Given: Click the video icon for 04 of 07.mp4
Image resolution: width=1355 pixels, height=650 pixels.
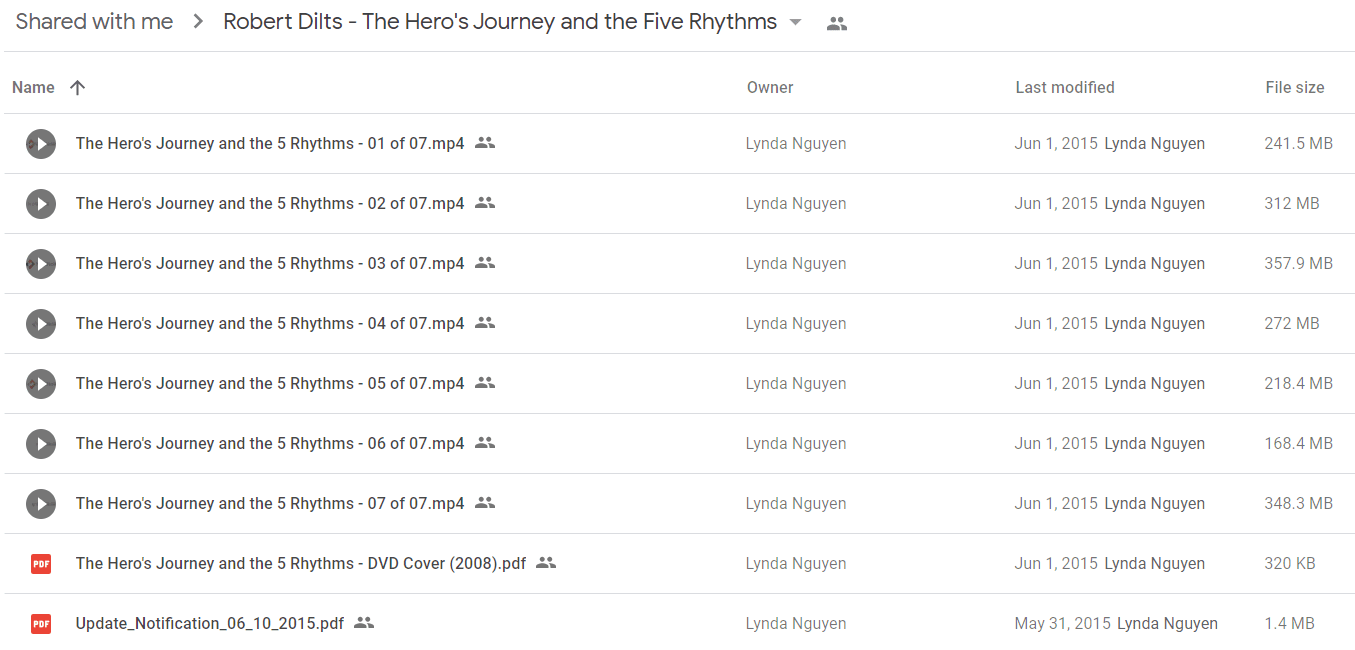Looking at the screenshot, I should click(41, 324).
